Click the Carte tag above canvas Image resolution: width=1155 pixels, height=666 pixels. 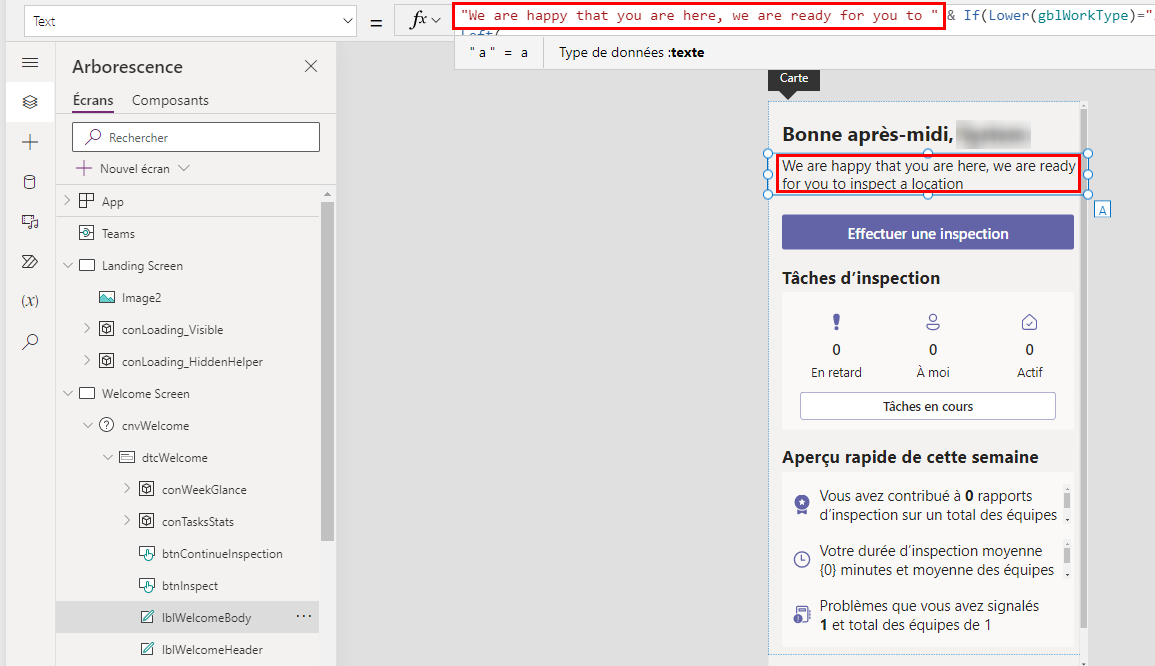click(793, 78)
